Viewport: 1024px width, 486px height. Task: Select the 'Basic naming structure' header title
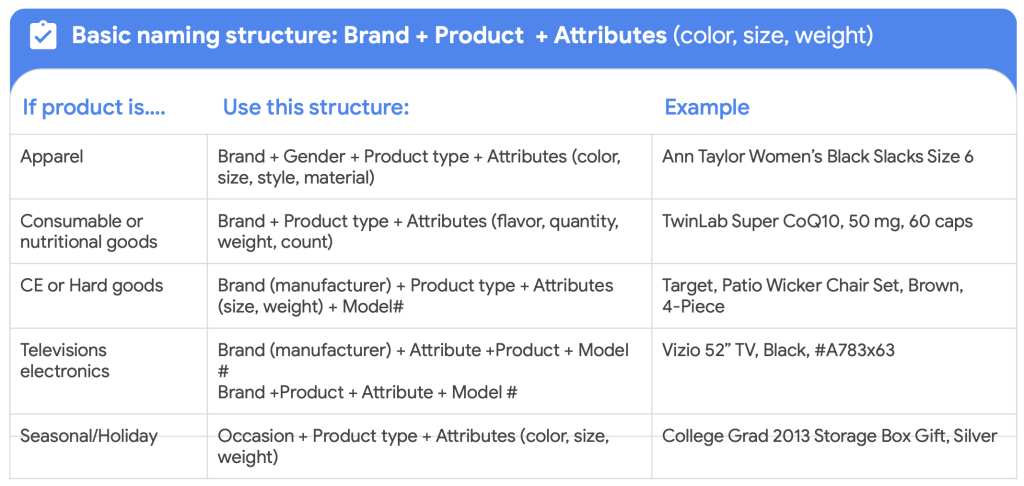(472, 35)
